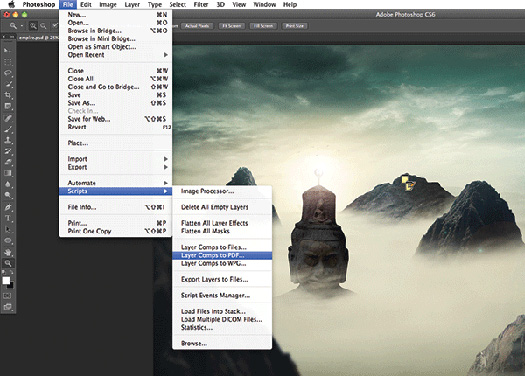Open the Apple menu
The width and height of the screenshot is (525, 376).
12,4
